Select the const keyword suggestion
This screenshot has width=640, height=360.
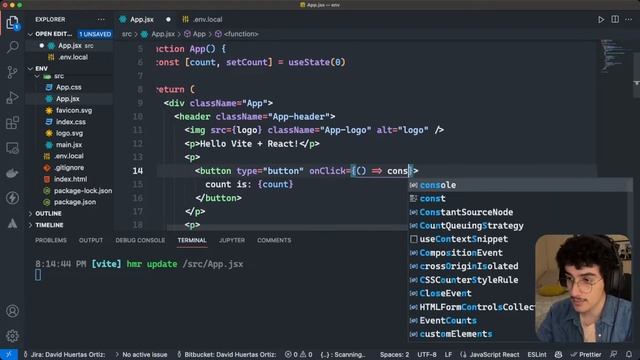tap(520, 198)
